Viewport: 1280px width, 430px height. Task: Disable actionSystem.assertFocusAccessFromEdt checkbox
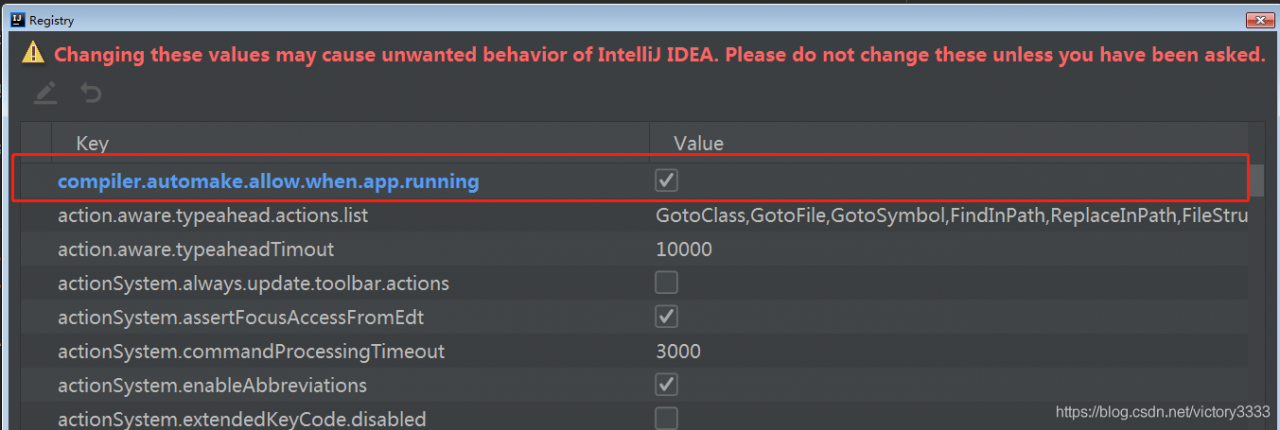666,316
